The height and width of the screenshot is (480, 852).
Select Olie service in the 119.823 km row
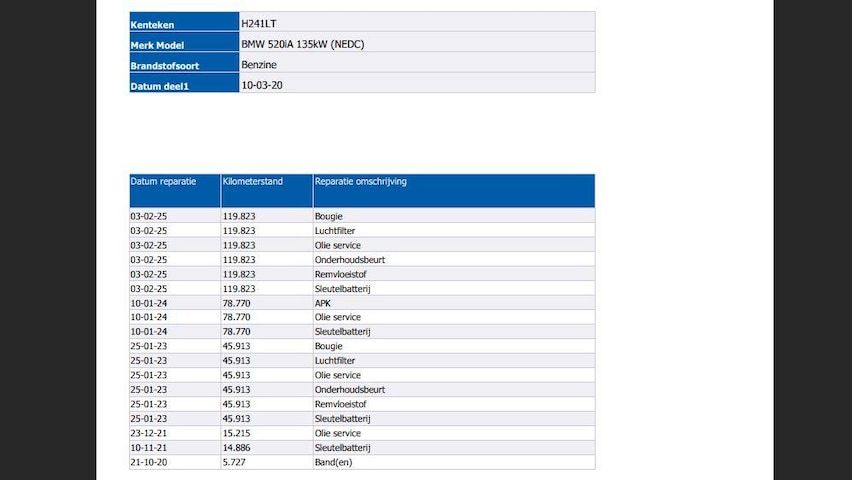pos(337,246)
